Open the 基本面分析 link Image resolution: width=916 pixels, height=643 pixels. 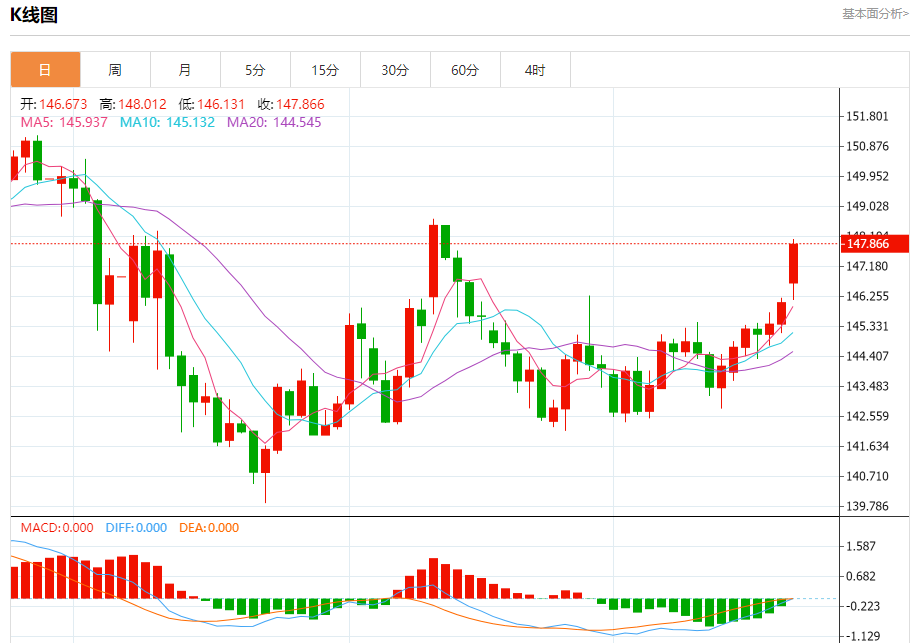click(x=875, y=13)
